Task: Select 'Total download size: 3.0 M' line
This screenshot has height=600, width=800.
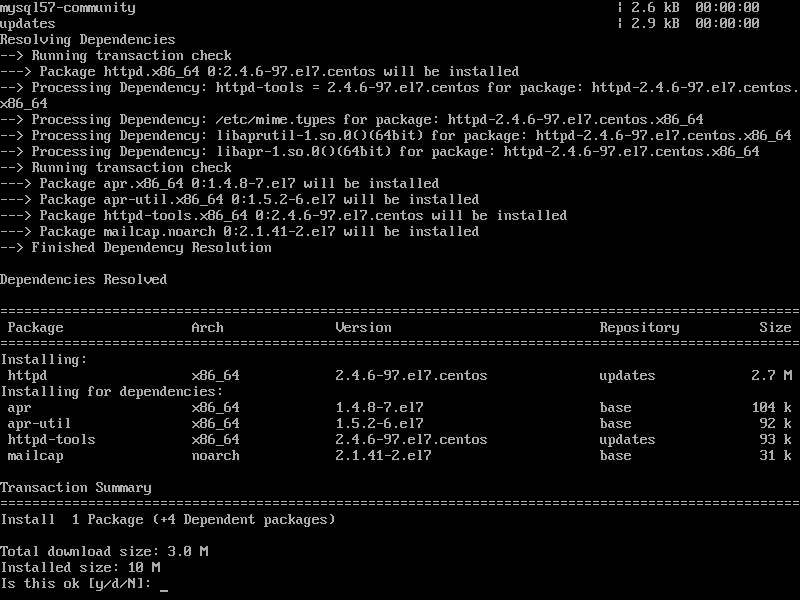Action: click(104, 552)
